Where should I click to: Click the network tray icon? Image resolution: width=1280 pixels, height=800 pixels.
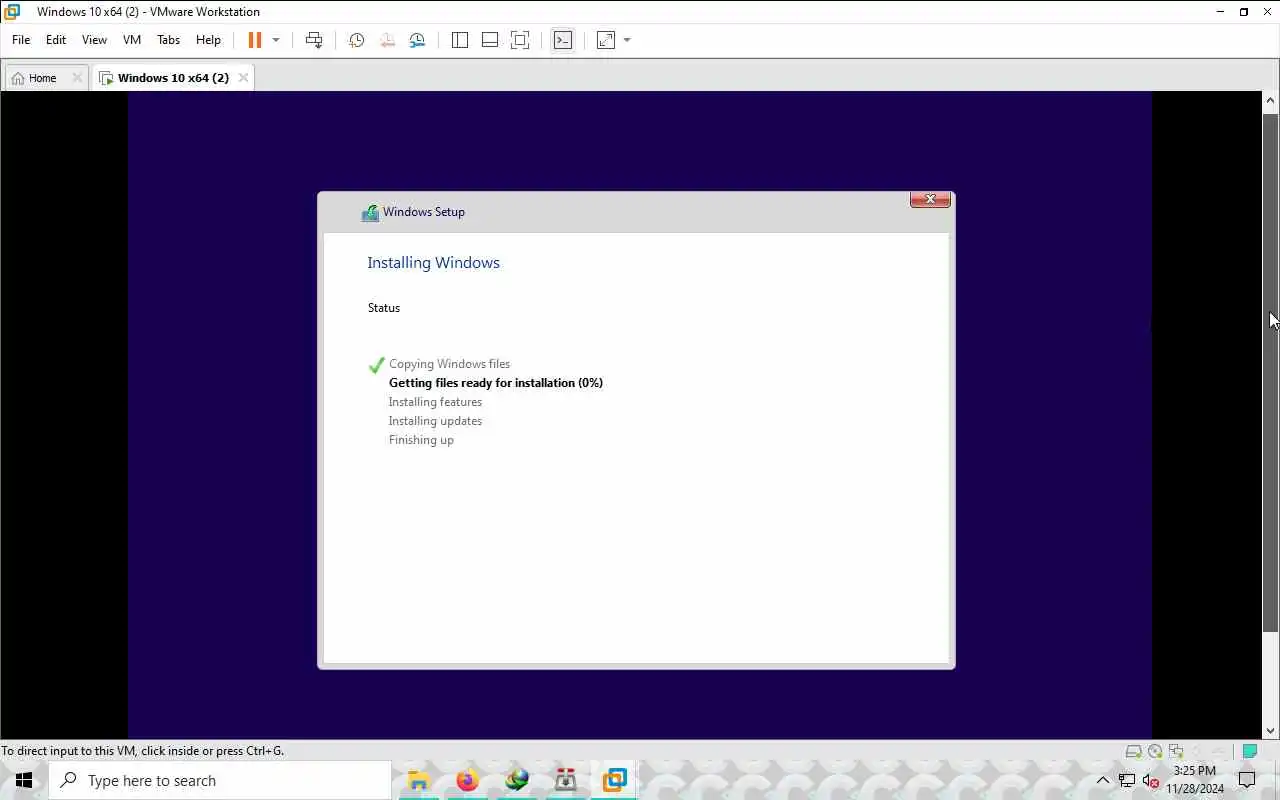1127,780
